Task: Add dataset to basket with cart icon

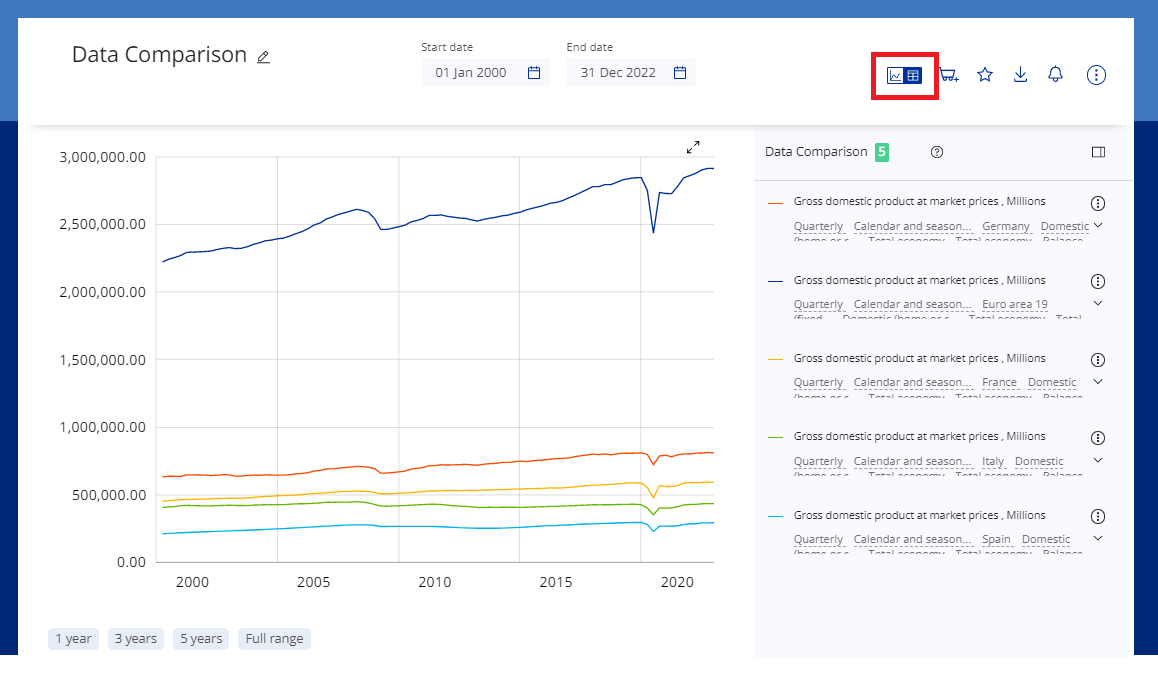Action: tap(948, 75)
